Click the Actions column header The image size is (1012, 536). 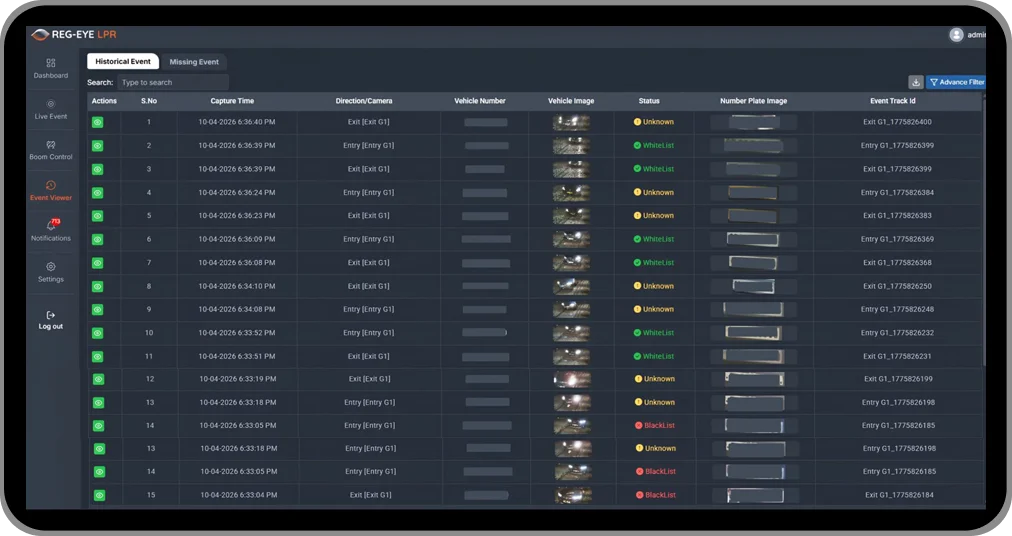104,101
